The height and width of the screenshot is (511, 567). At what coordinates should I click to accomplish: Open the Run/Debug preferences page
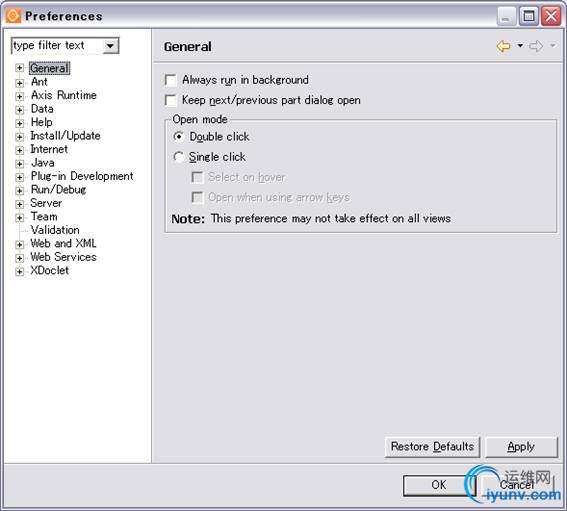tap(59, 190)
